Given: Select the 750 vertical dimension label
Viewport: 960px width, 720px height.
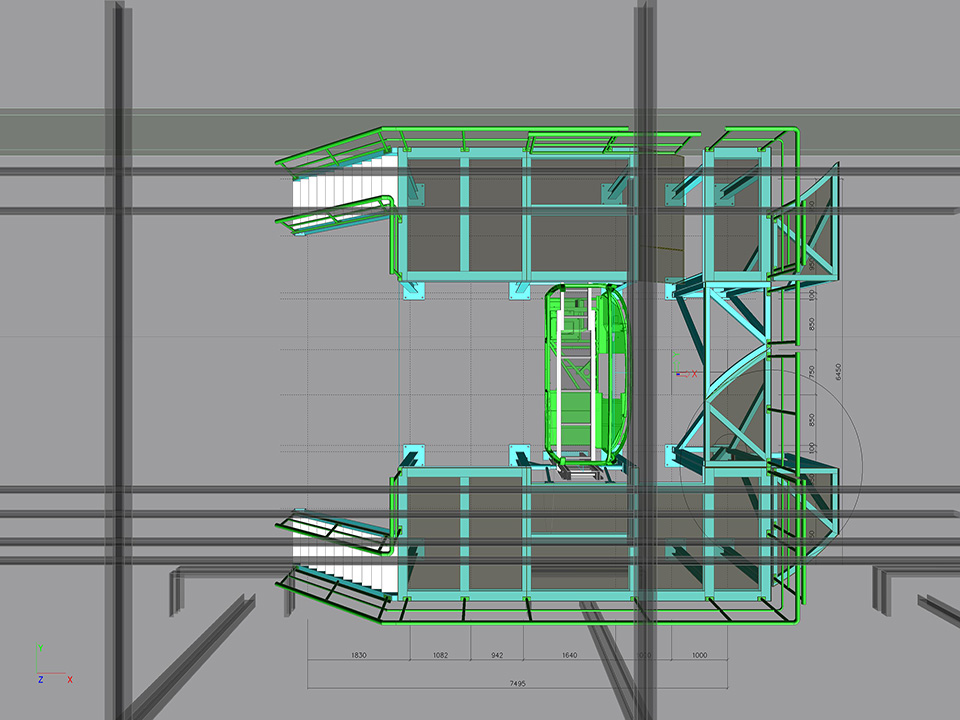Looking at the screenshot, I should 812,371.
